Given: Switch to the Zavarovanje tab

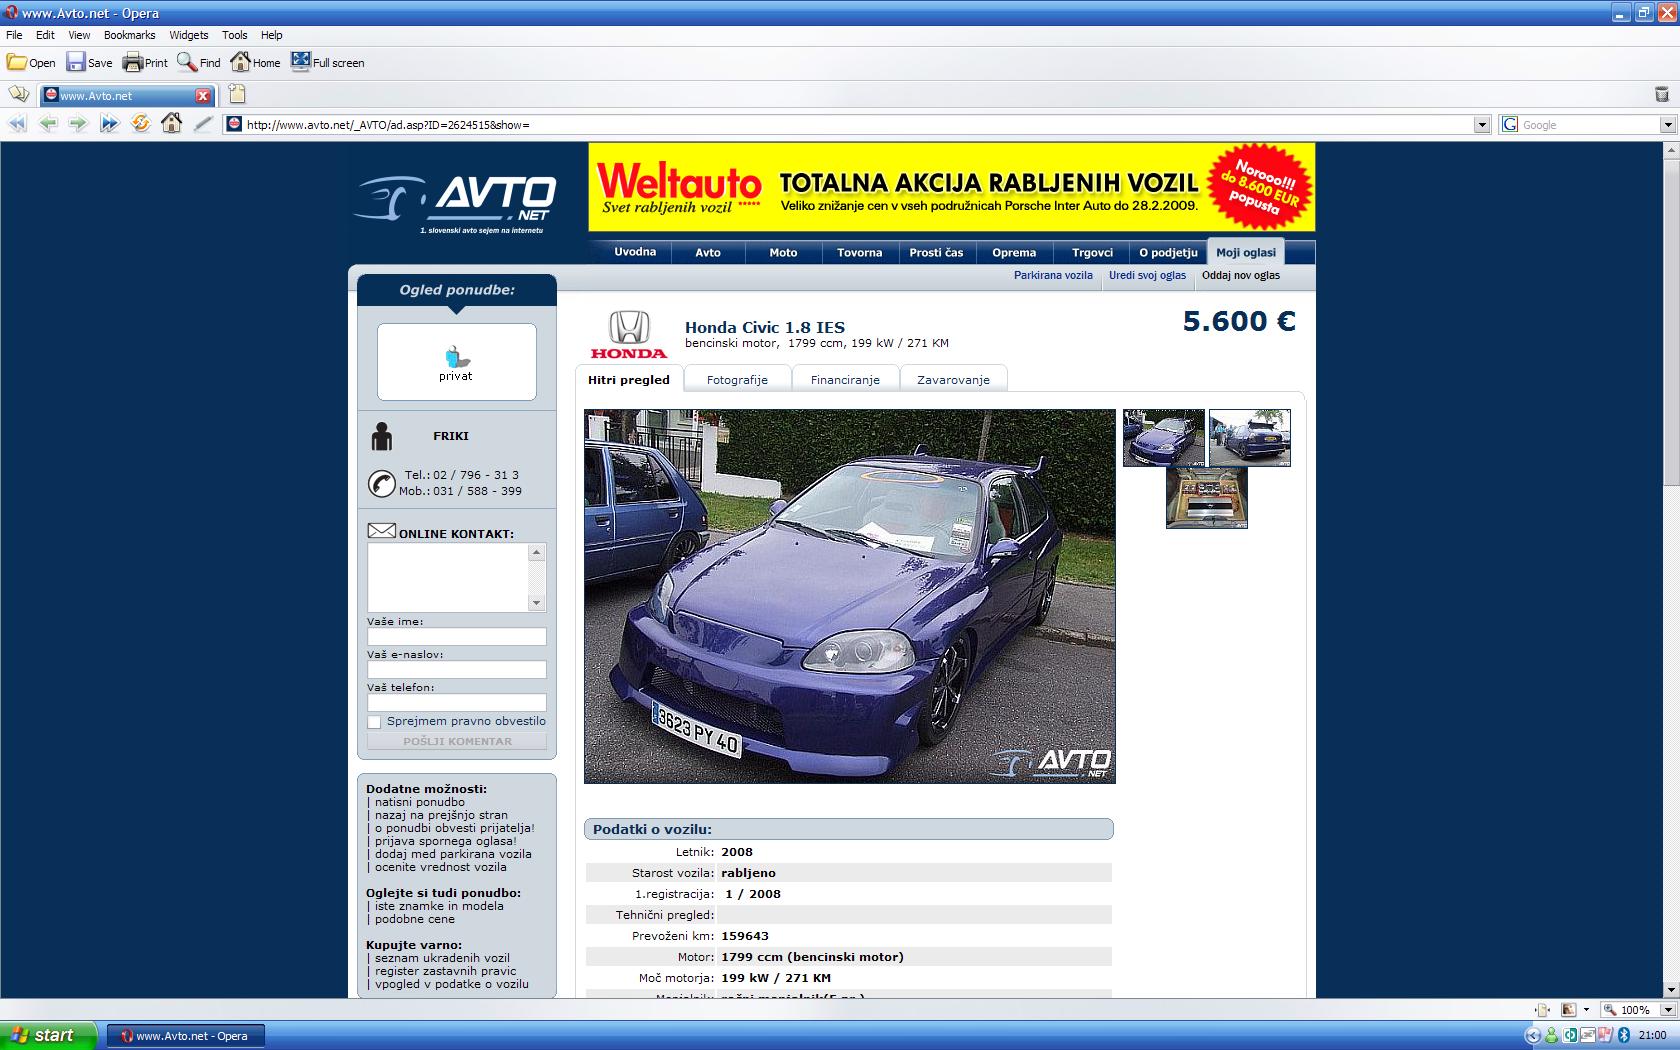Looking at the screenshot, I should (953, 379).
